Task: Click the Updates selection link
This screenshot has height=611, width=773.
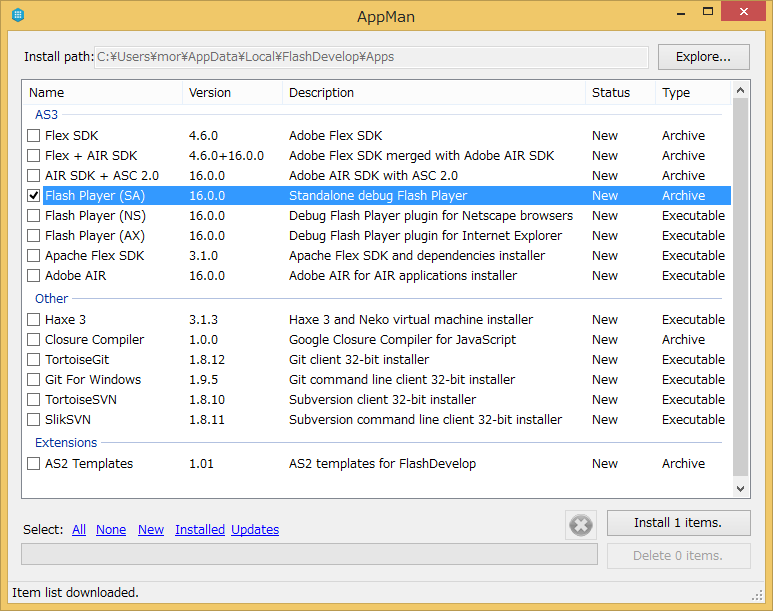Action: tap(255, 530)
